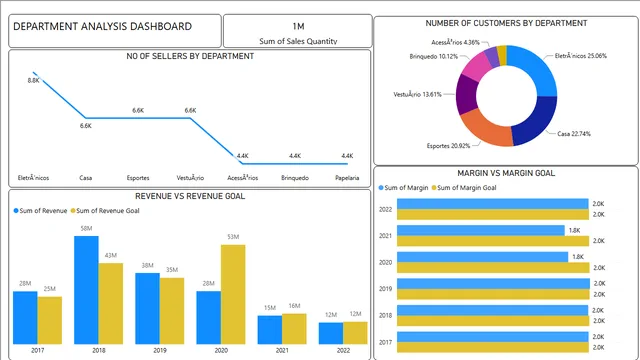The height and width of the screenshot is (360, 640).
Task: Click the yellow Sum of Revenue Goal legend marker
Action: tap(73, 211)
